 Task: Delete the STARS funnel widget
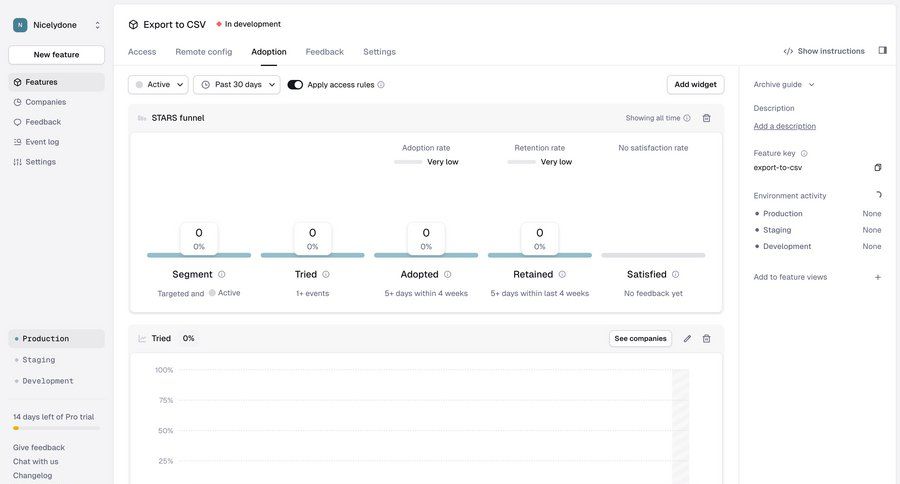(706, 118)
